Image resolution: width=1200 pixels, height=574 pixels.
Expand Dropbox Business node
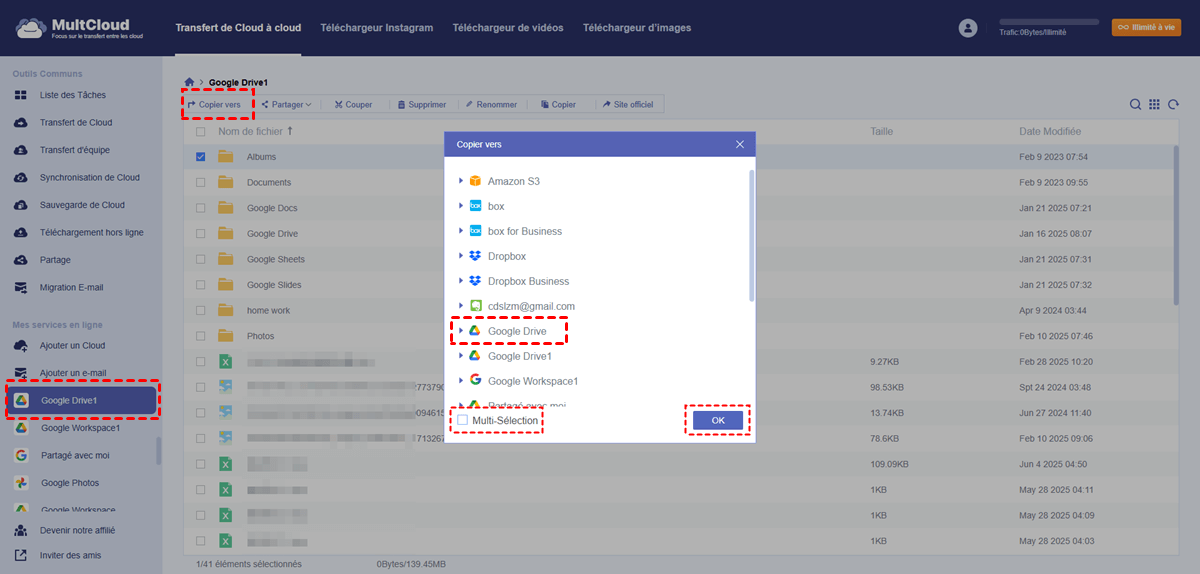[461, 281]
